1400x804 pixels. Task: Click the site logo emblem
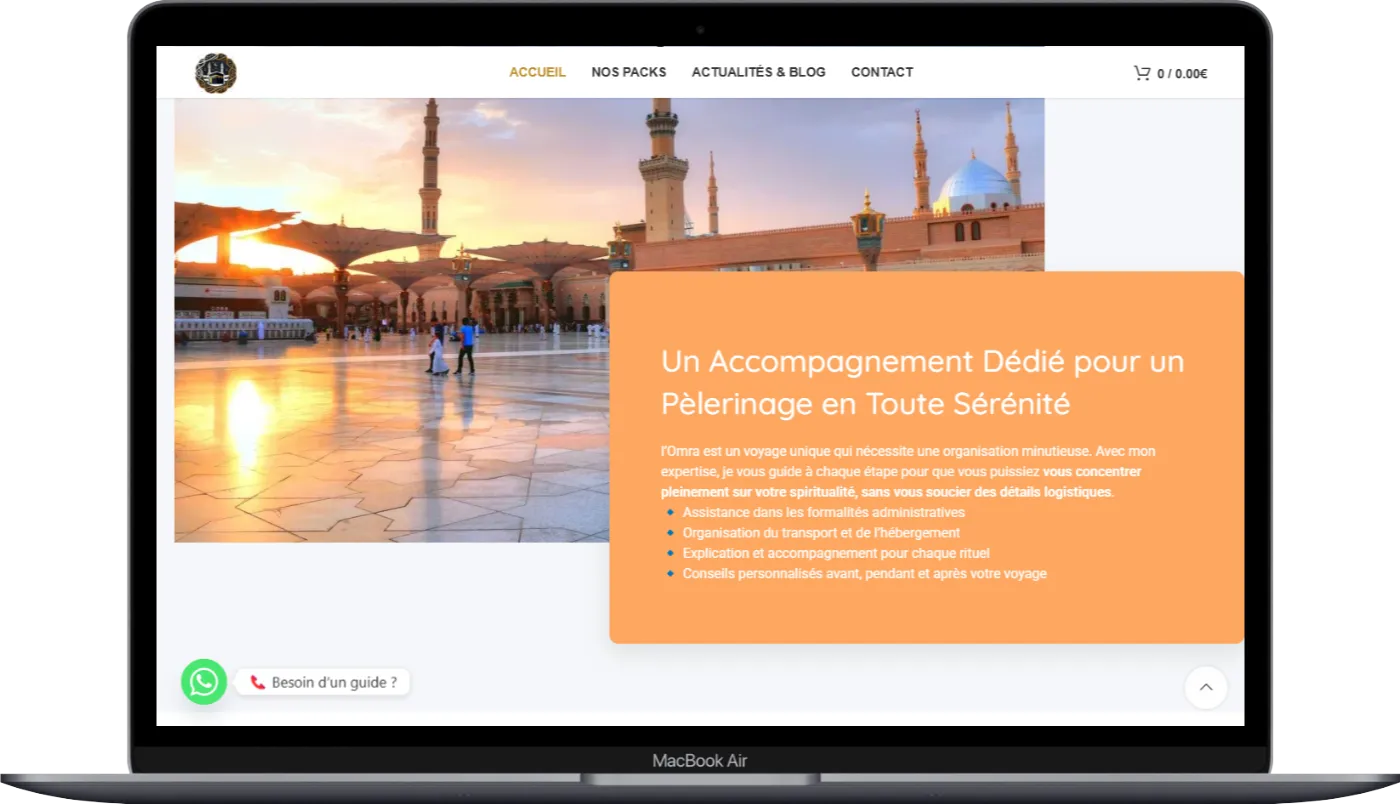point(215,73)
